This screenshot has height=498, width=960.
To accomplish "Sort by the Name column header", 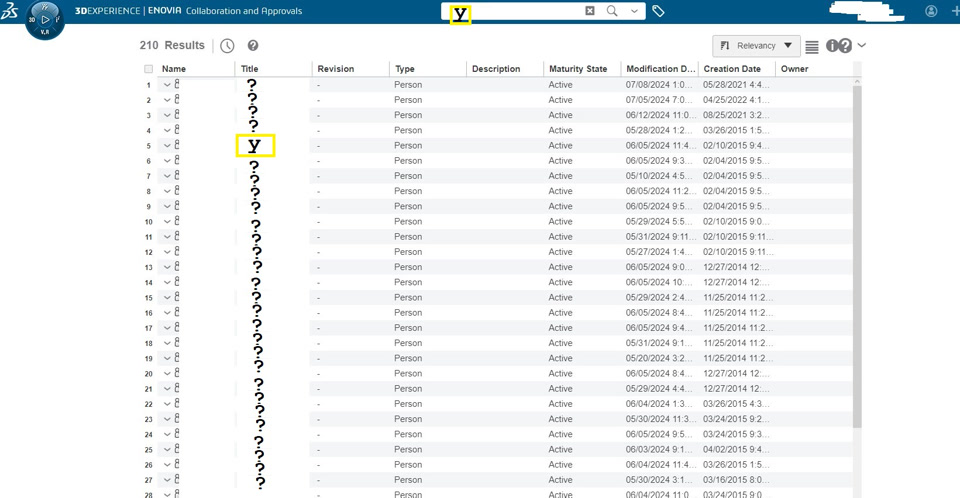I will pyautogui.click(x=174, y=69).
